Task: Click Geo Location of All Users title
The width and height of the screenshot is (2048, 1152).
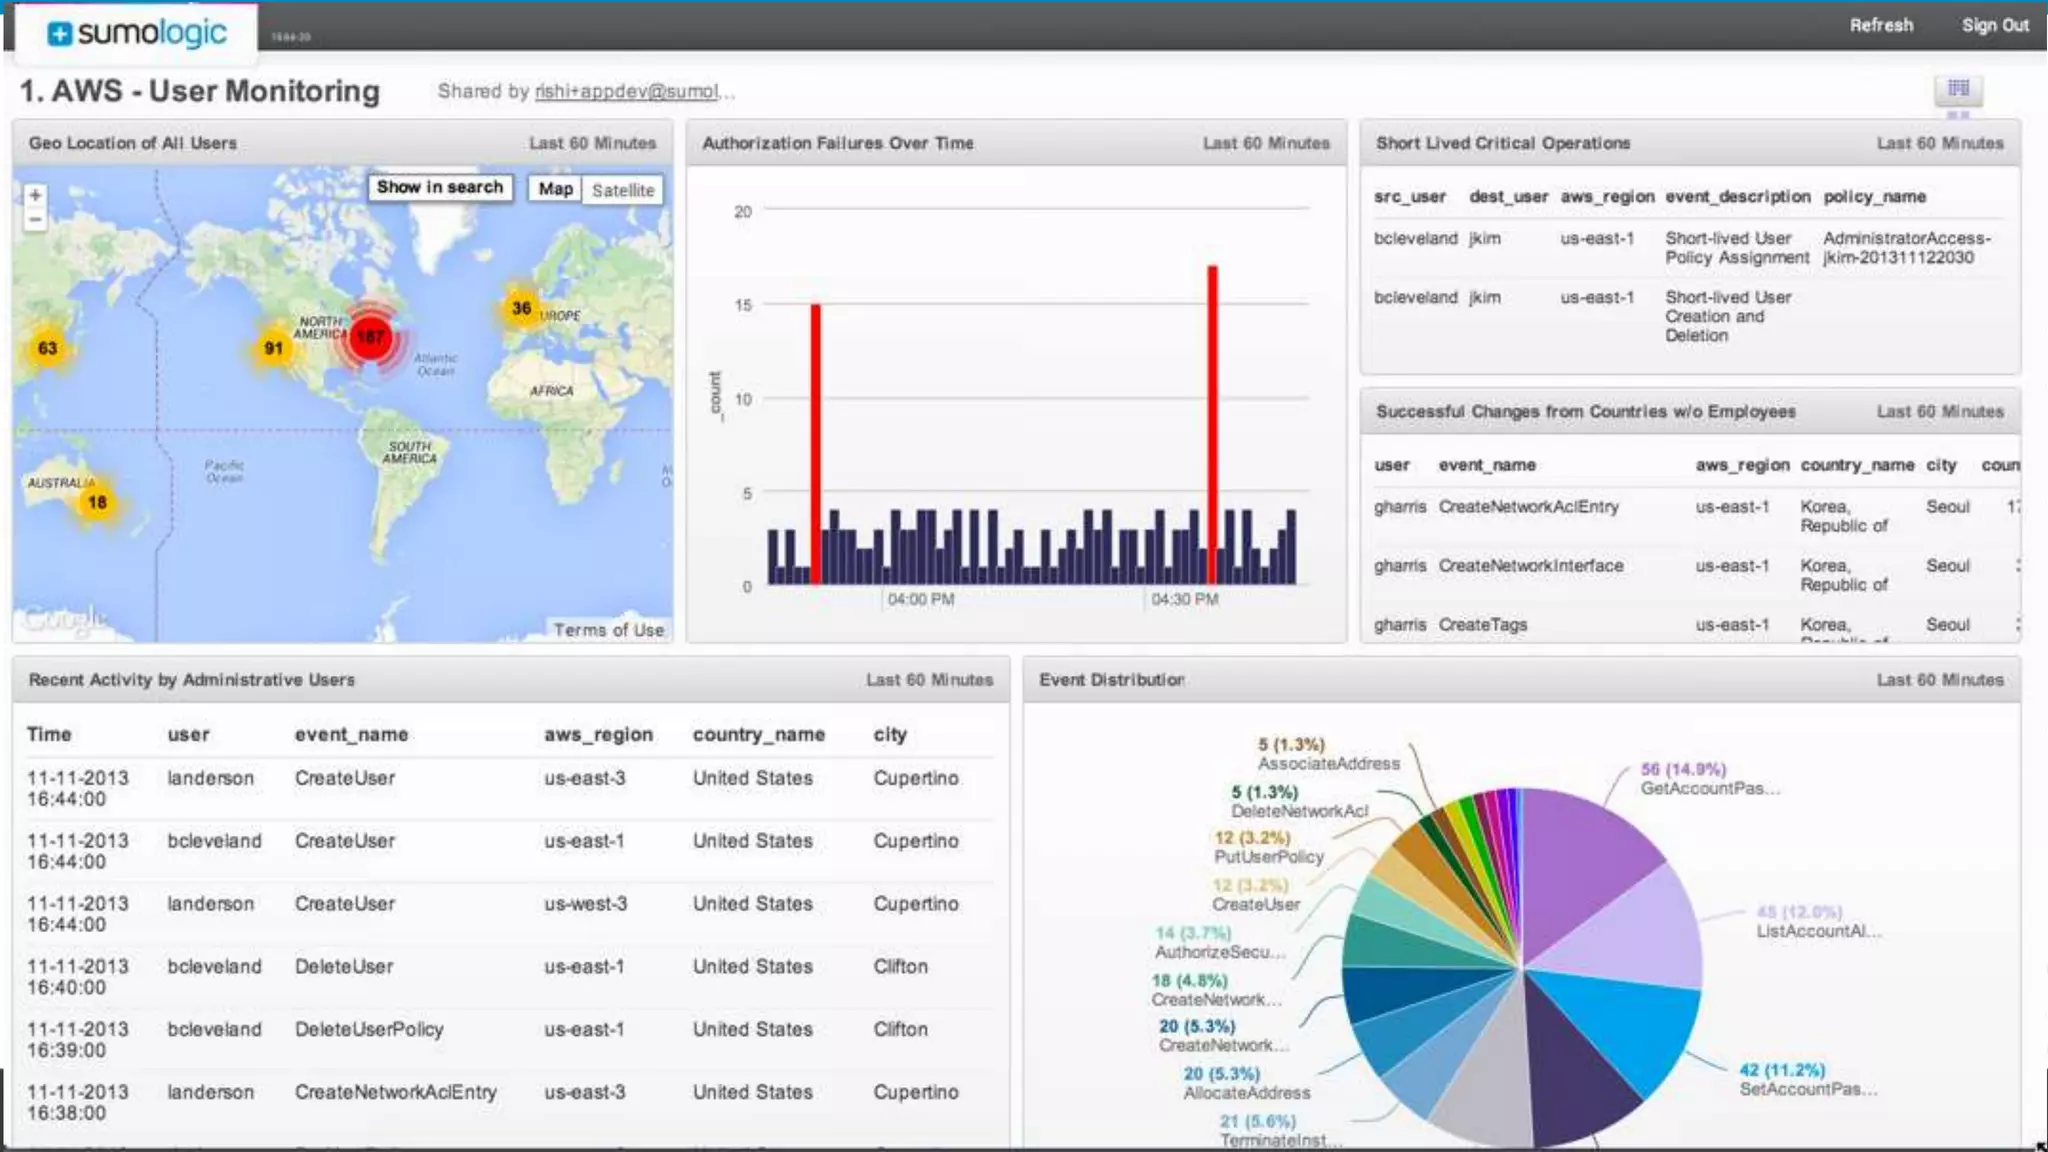Action: (x=133, y=143)
